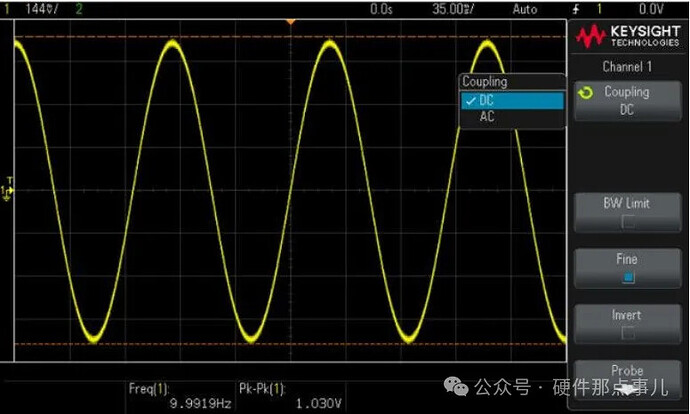690x414 pixels.
Task: Click the rotating arrow icon beside Coupling
Action: (585, 93)
